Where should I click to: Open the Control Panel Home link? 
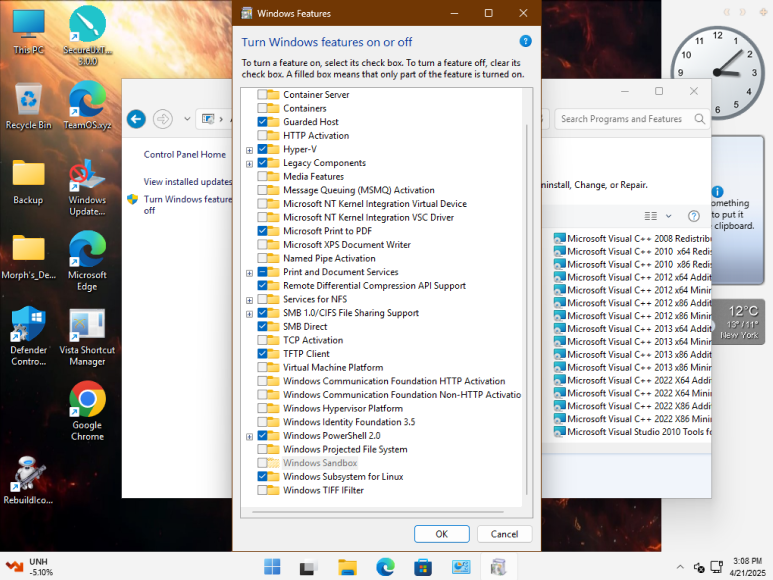184,154
